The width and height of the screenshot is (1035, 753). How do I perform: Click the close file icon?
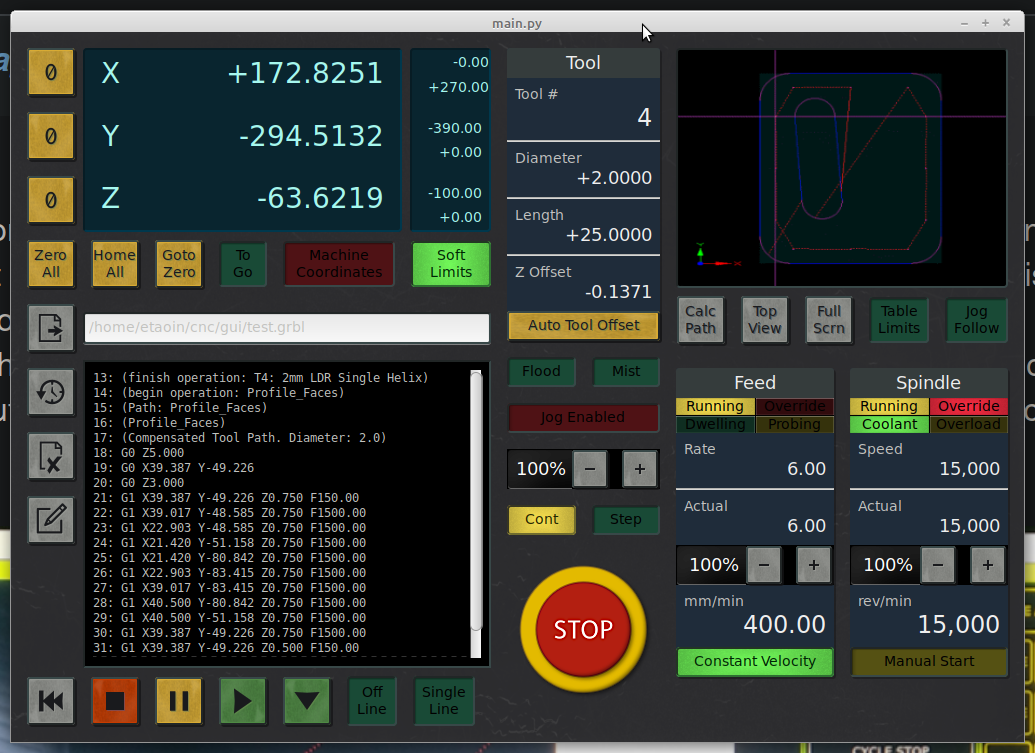51,456
